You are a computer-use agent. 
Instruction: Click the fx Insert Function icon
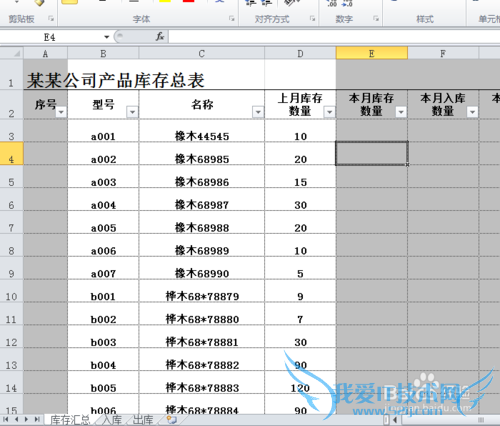tap(160, 36)
